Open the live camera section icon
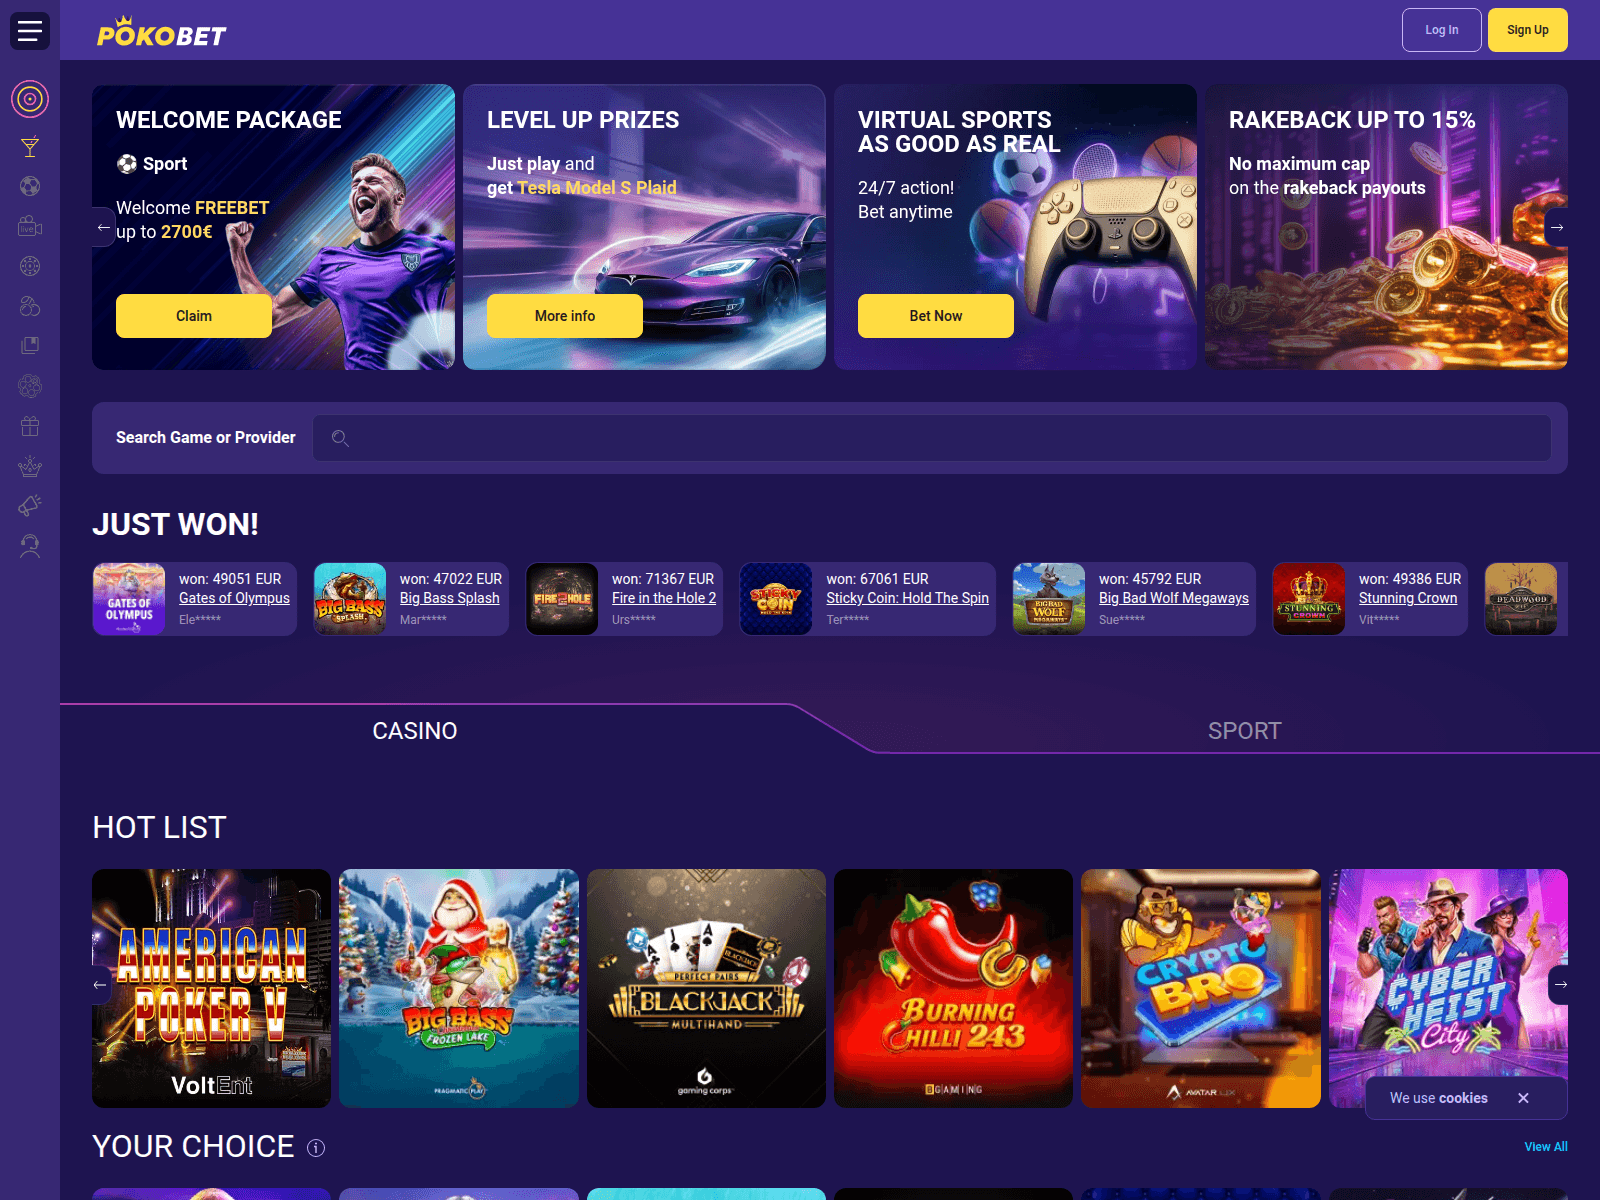 click(30, 226)
